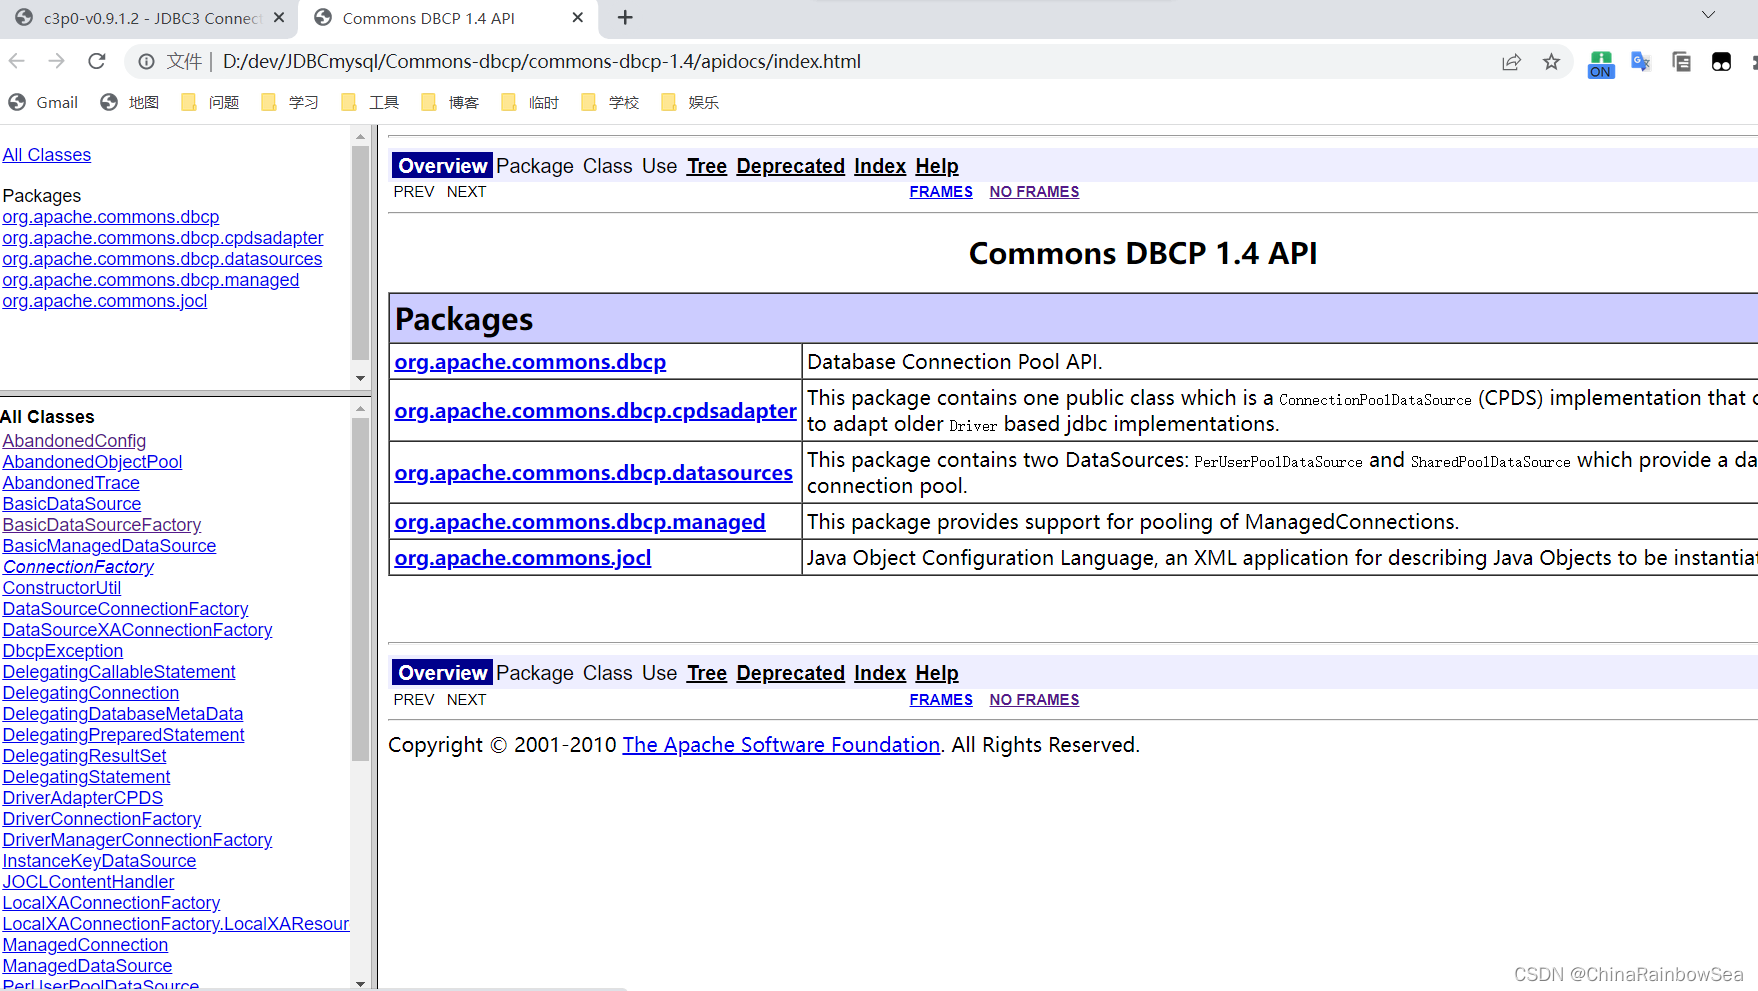Click Deprecated in the top navigation bar
This screenshot has height=991, width=1758.
tap(791, 166)
